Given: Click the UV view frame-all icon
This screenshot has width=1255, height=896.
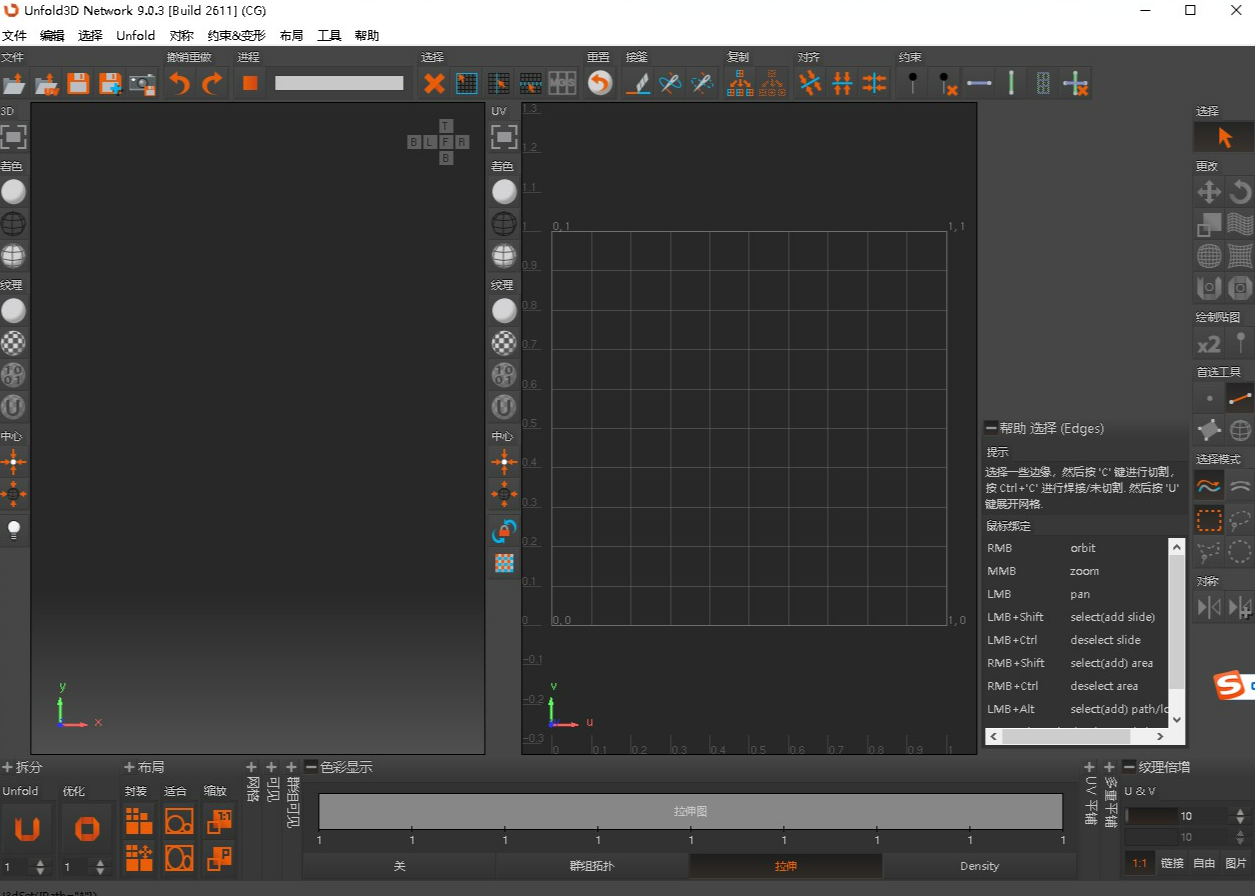Looking at the screenshot, I should [504, 137].
